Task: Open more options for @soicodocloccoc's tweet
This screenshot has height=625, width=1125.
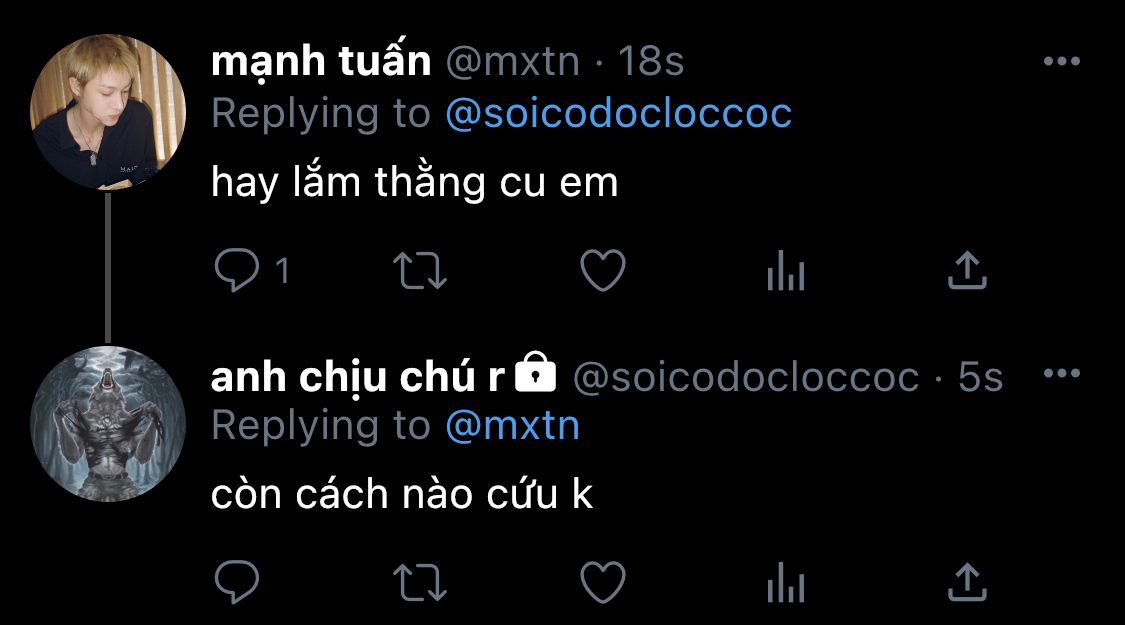Action: (x=1062, y=373)
